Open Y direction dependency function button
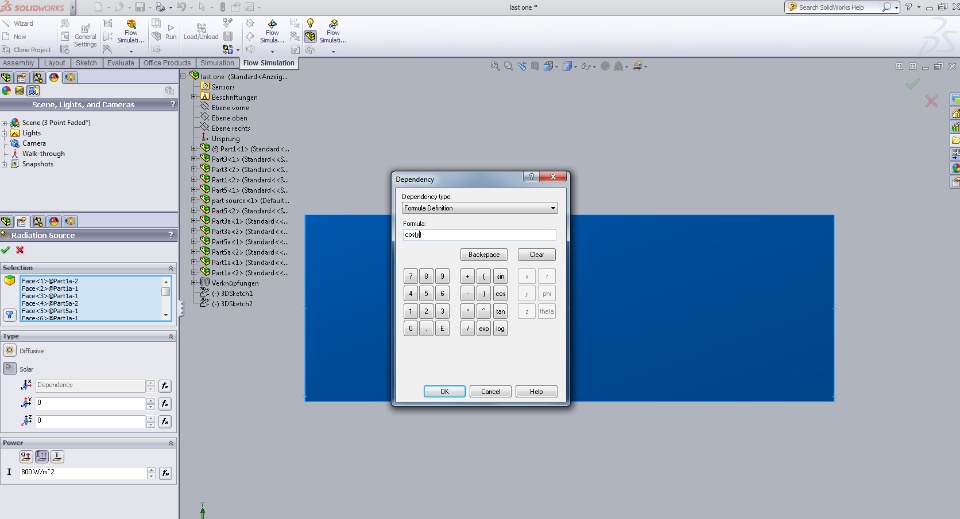This screenshot has height=519, width=960. click(165, 403)
